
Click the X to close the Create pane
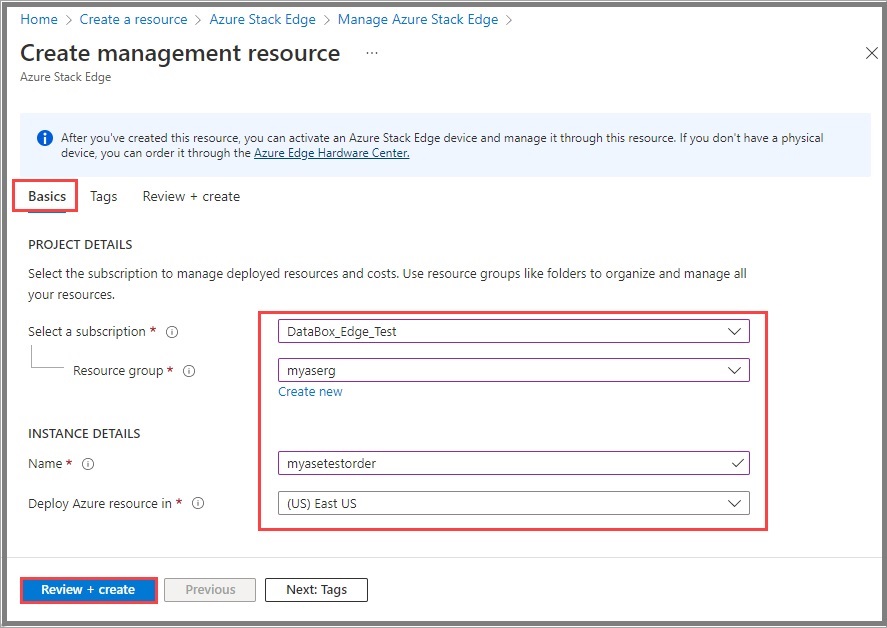pos(871,53)
